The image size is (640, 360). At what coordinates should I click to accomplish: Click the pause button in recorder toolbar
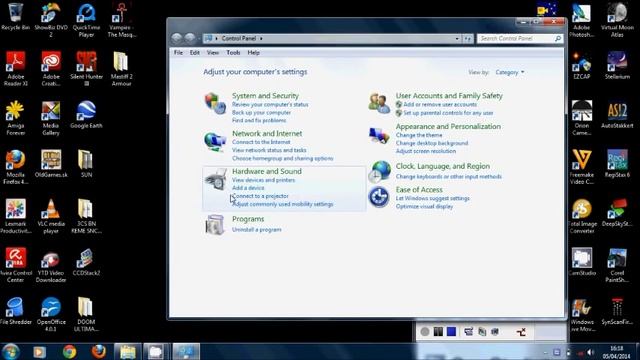tap(438, 331)
